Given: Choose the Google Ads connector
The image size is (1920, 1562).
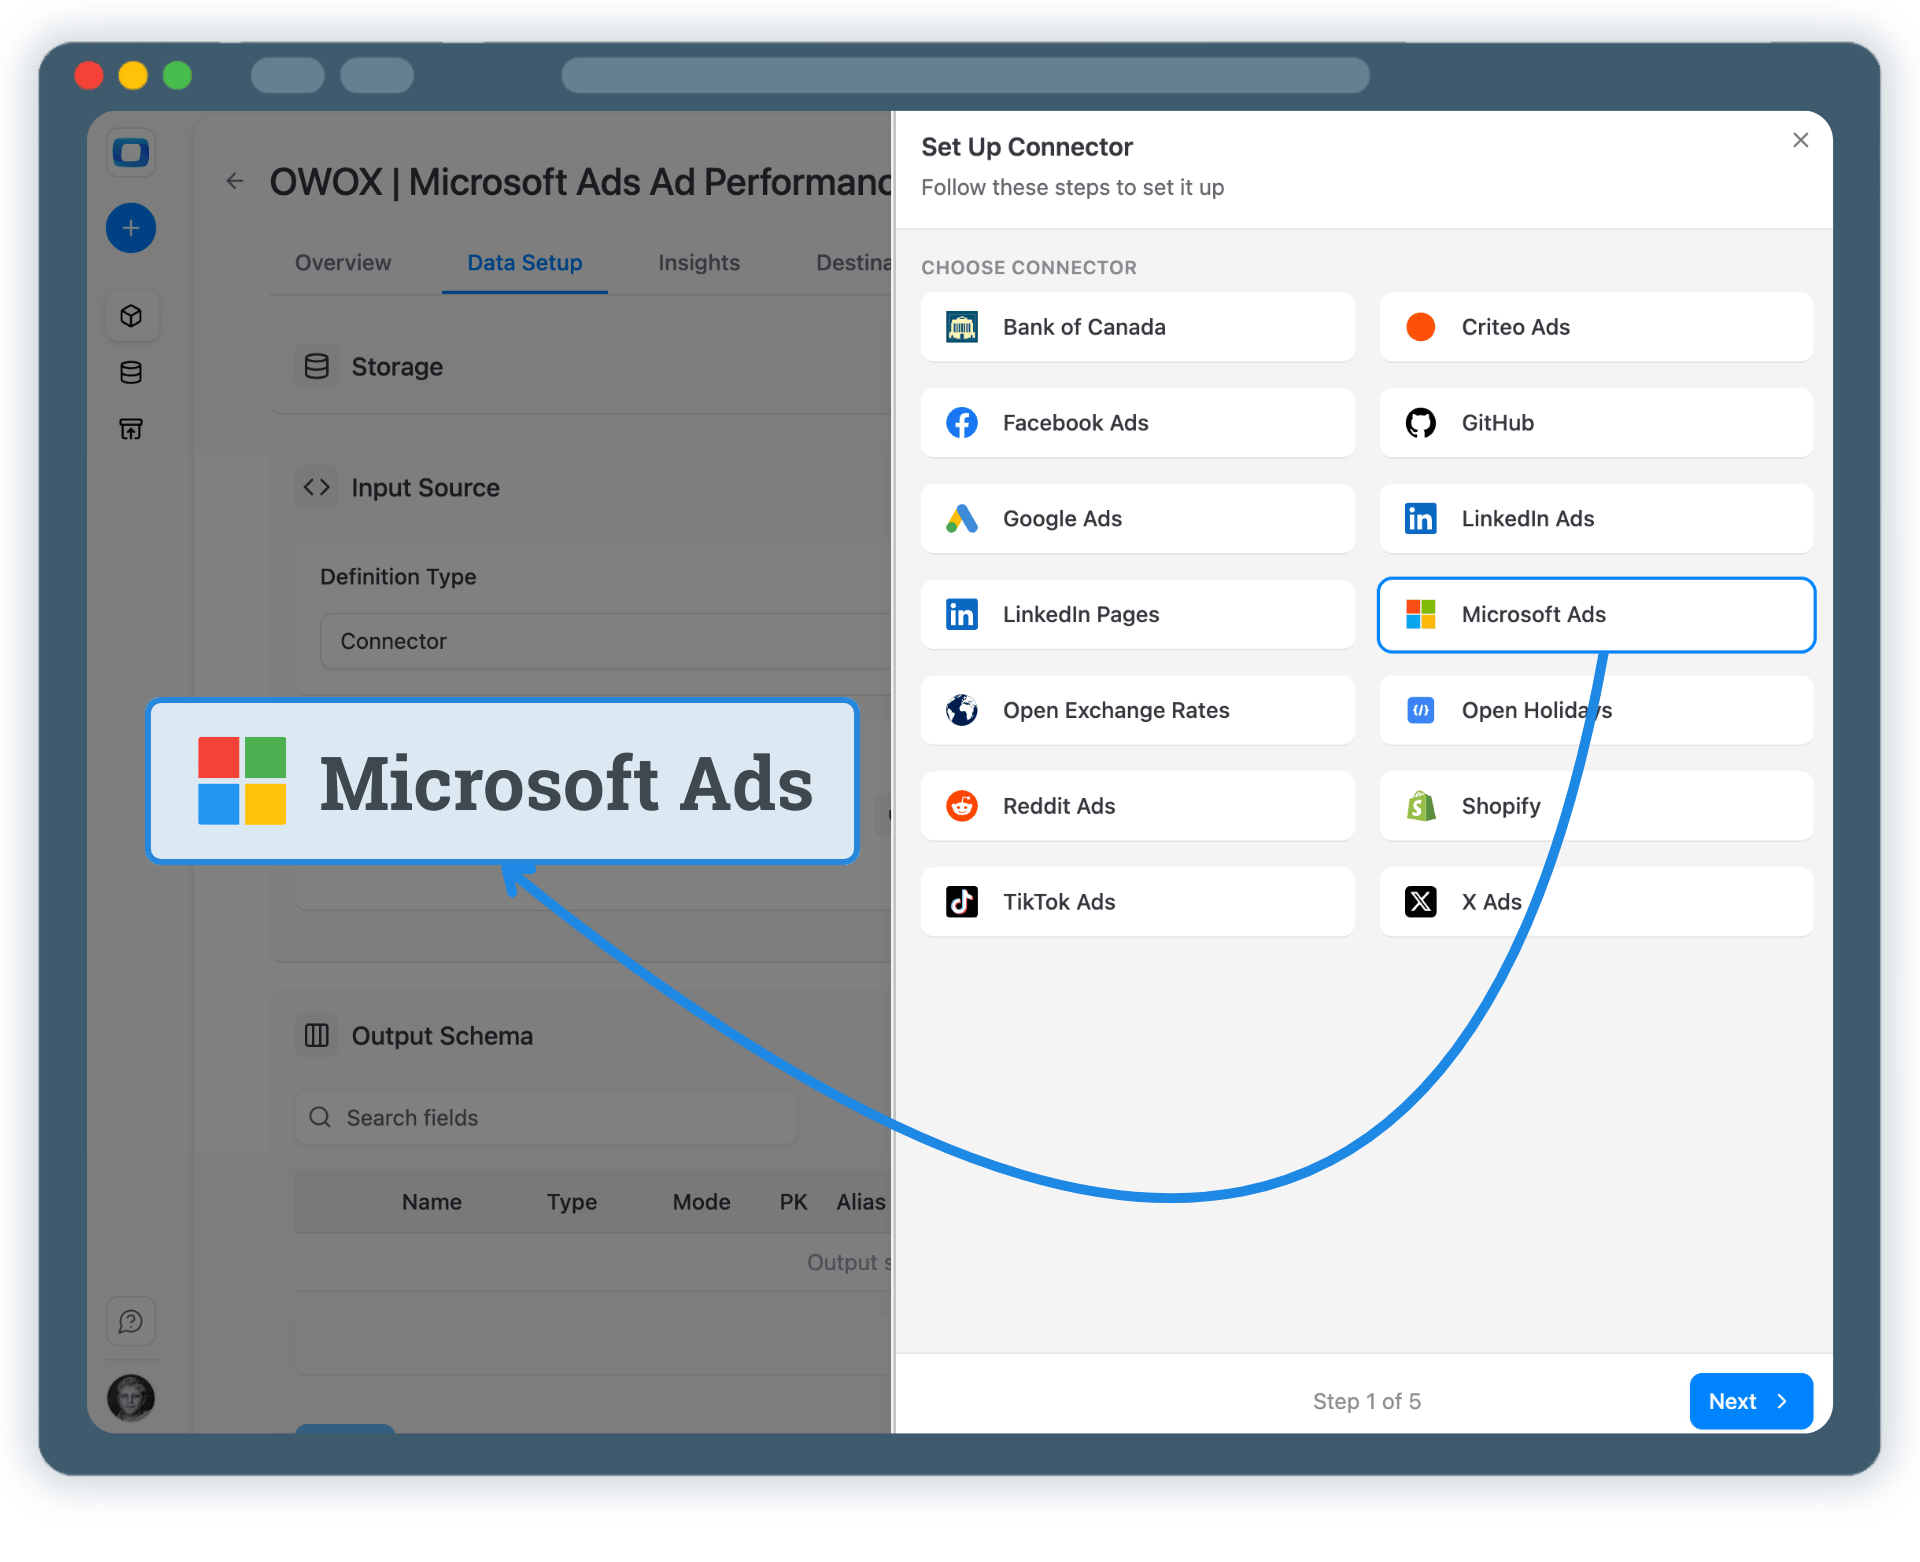Looking at the screenshot, I should (1136, 518).
